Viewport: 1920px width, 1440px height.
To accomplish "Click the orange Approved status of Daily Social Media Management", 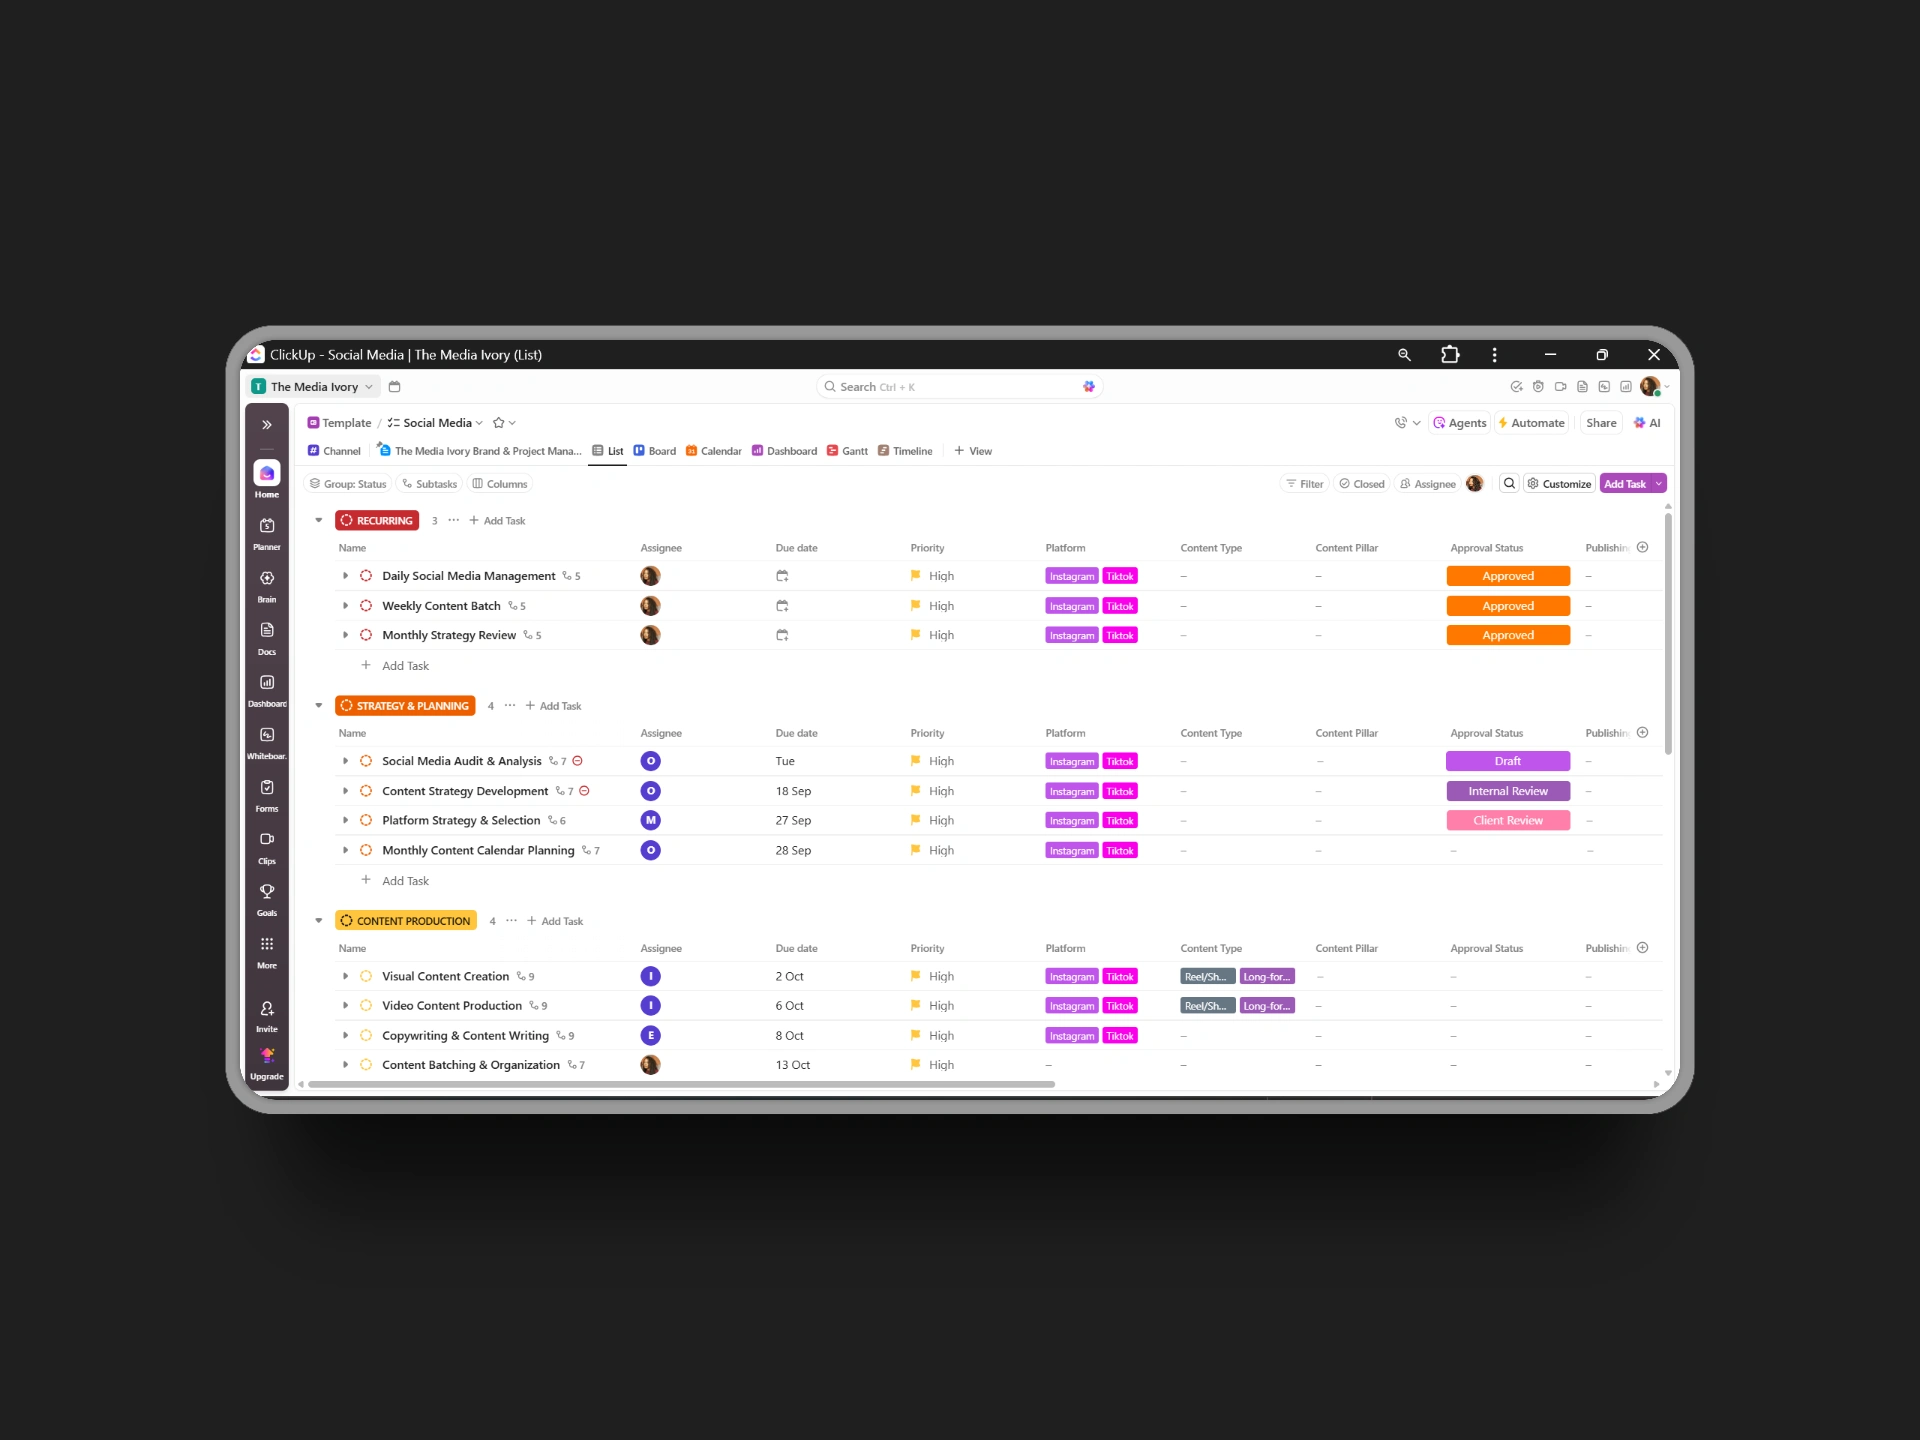I will pyautogui.click(x=1507, y=576).
